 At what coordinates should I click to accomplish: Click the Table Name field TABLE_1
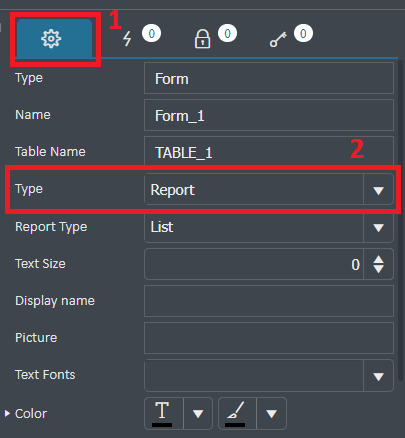point(269,152)
